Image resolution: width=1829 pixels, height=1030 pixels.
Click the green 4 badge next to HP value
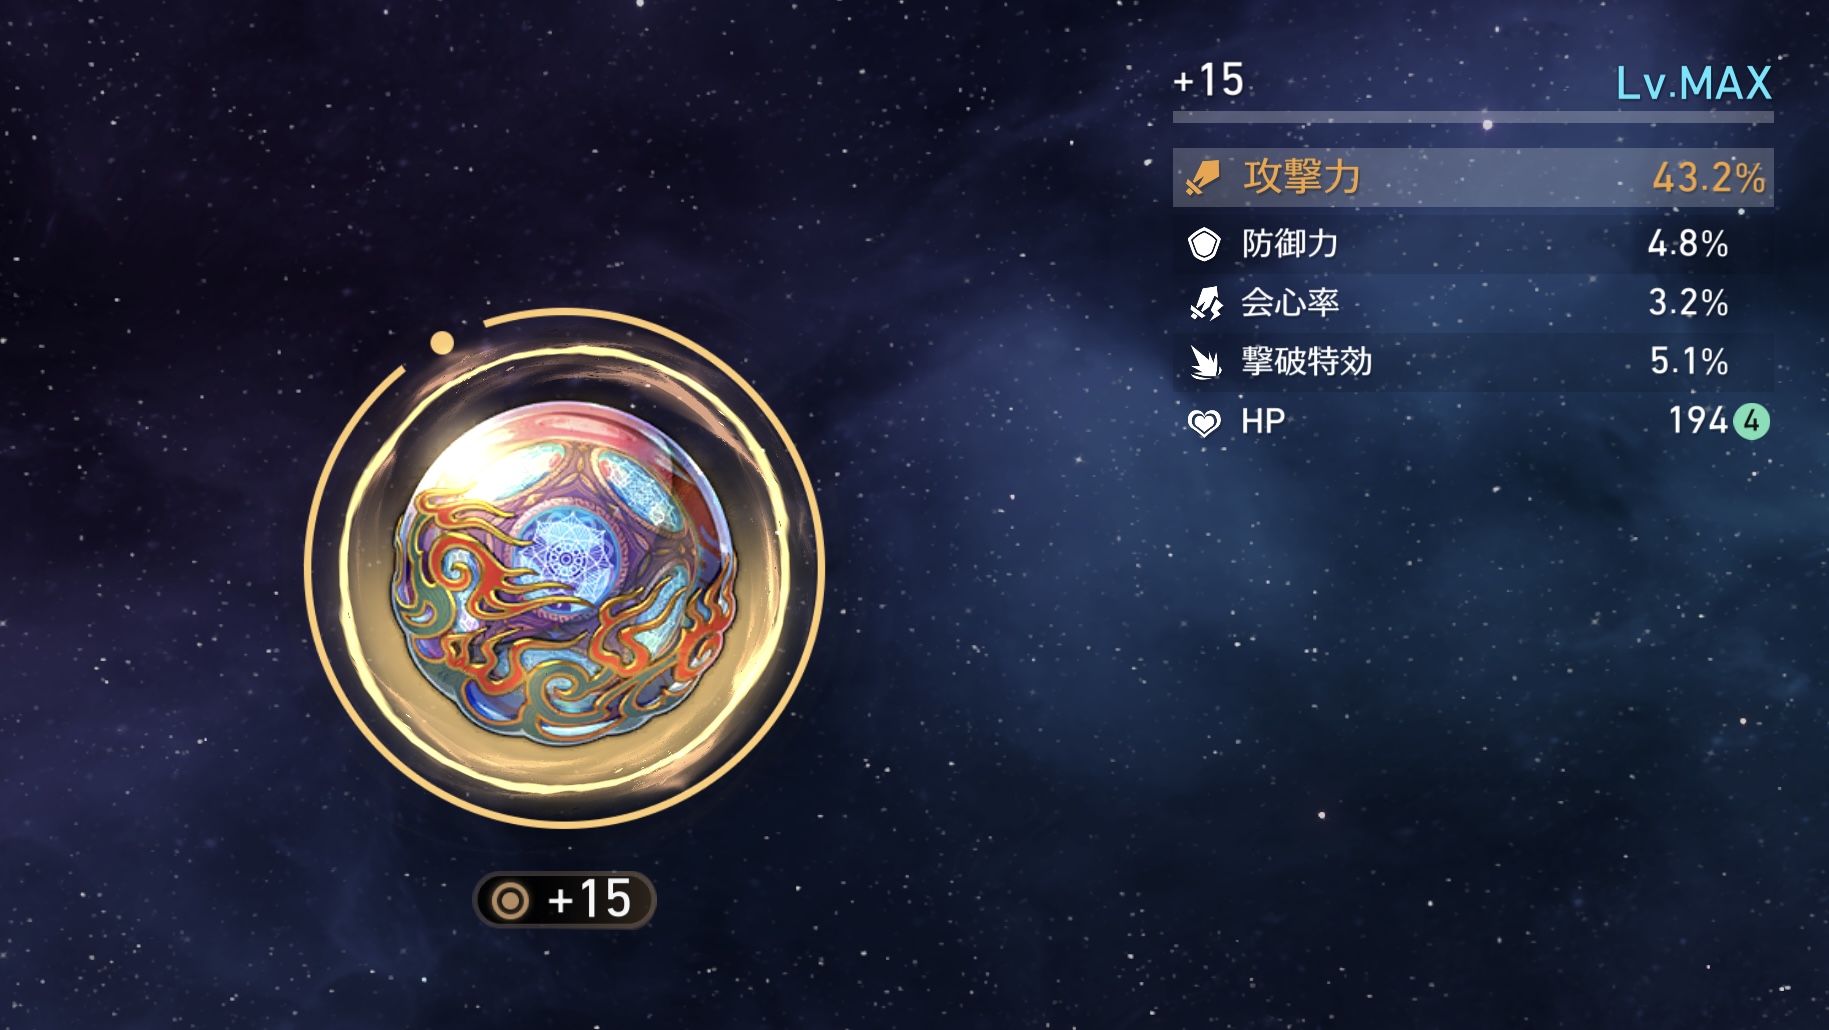pyautogui.click(x=1751, y=421)
